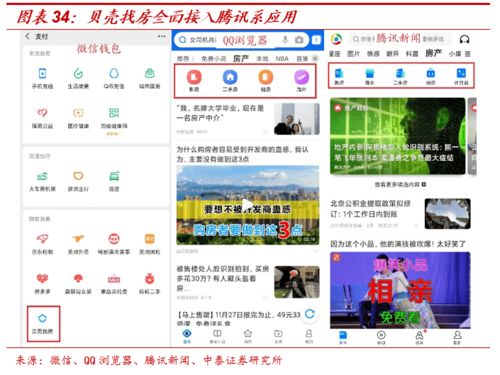This screenshot has width=500, height=375.
Task: Expand Tencent News channel list menu
Action: click(468, 54)
